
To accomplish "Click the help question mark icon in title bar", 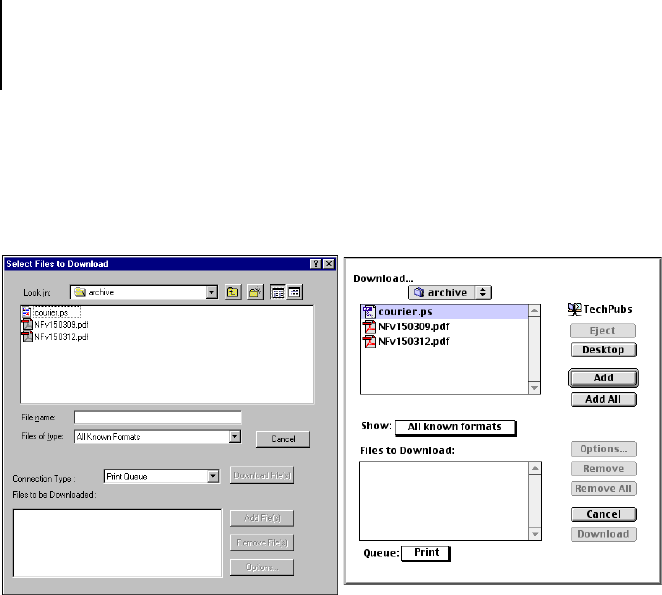I will 316,264.
